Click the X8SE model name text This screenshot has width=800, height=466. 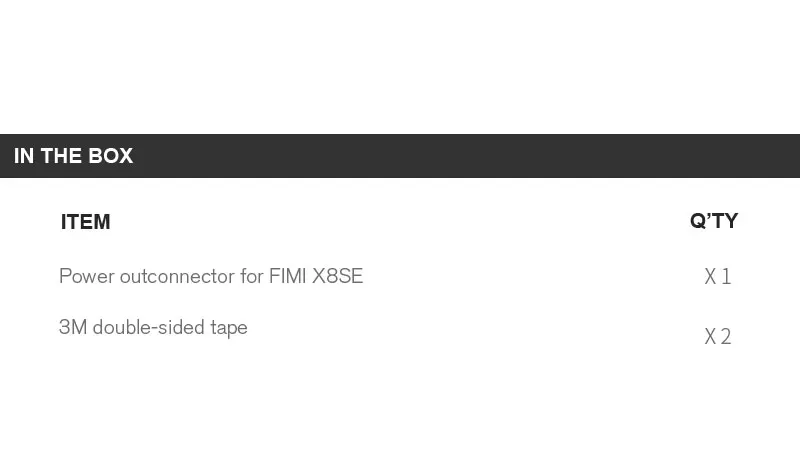coord(338,276)
